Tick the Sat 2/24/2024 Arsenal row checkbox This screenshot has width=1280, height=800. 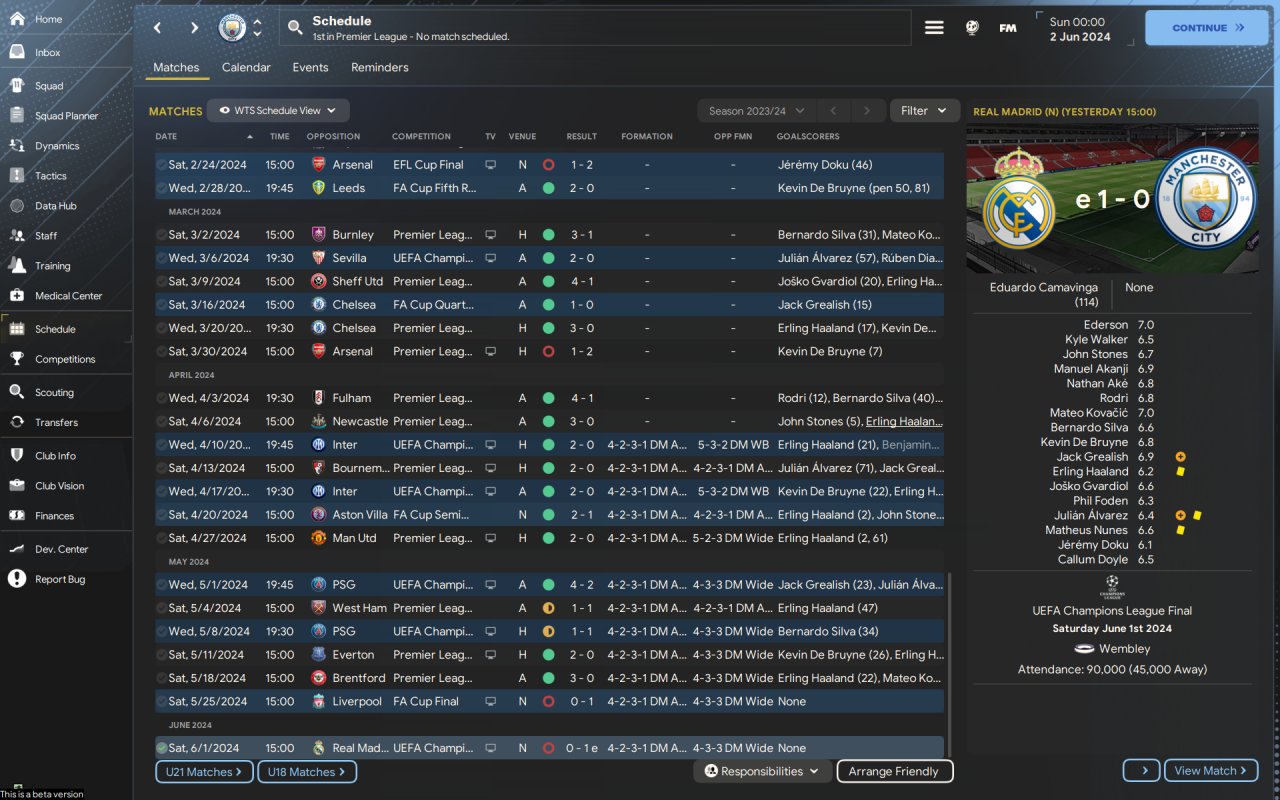pyautogui.click(x=161, y=165)
